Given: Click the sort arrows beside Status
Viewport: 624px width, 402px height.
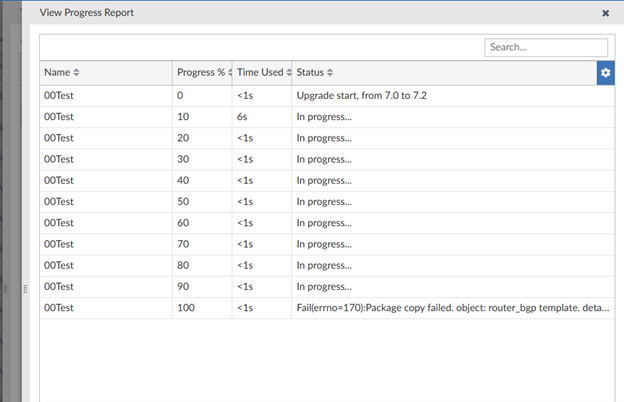Looking at the screenshot, I should coord(330,73).
